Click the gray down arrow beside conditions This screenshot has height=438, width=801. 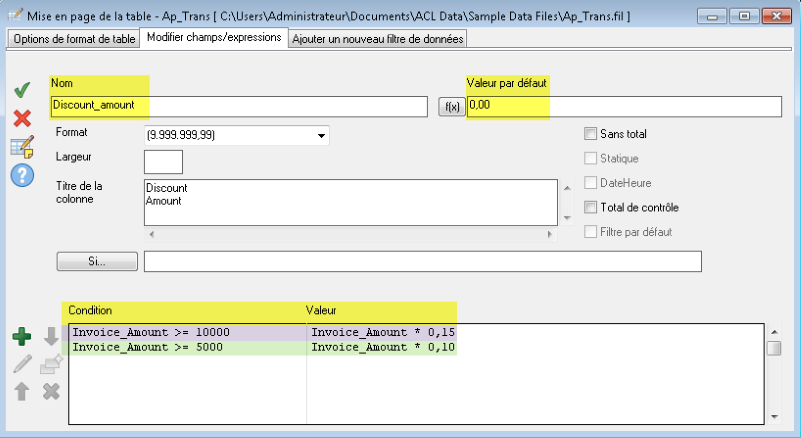coord(52,337)
